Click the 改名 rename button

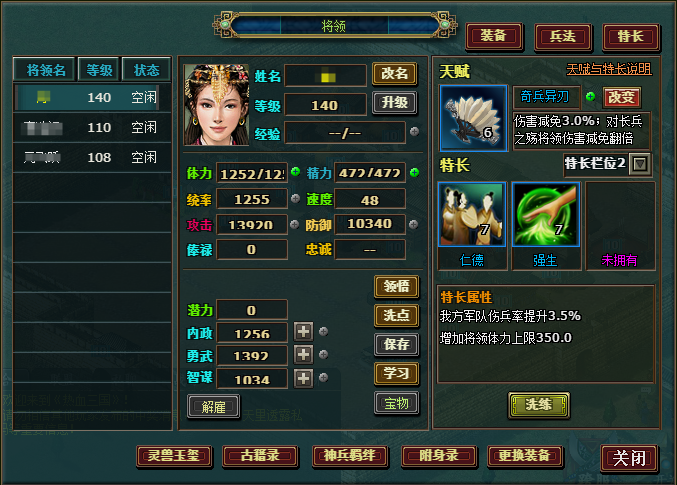pos(395,73)
